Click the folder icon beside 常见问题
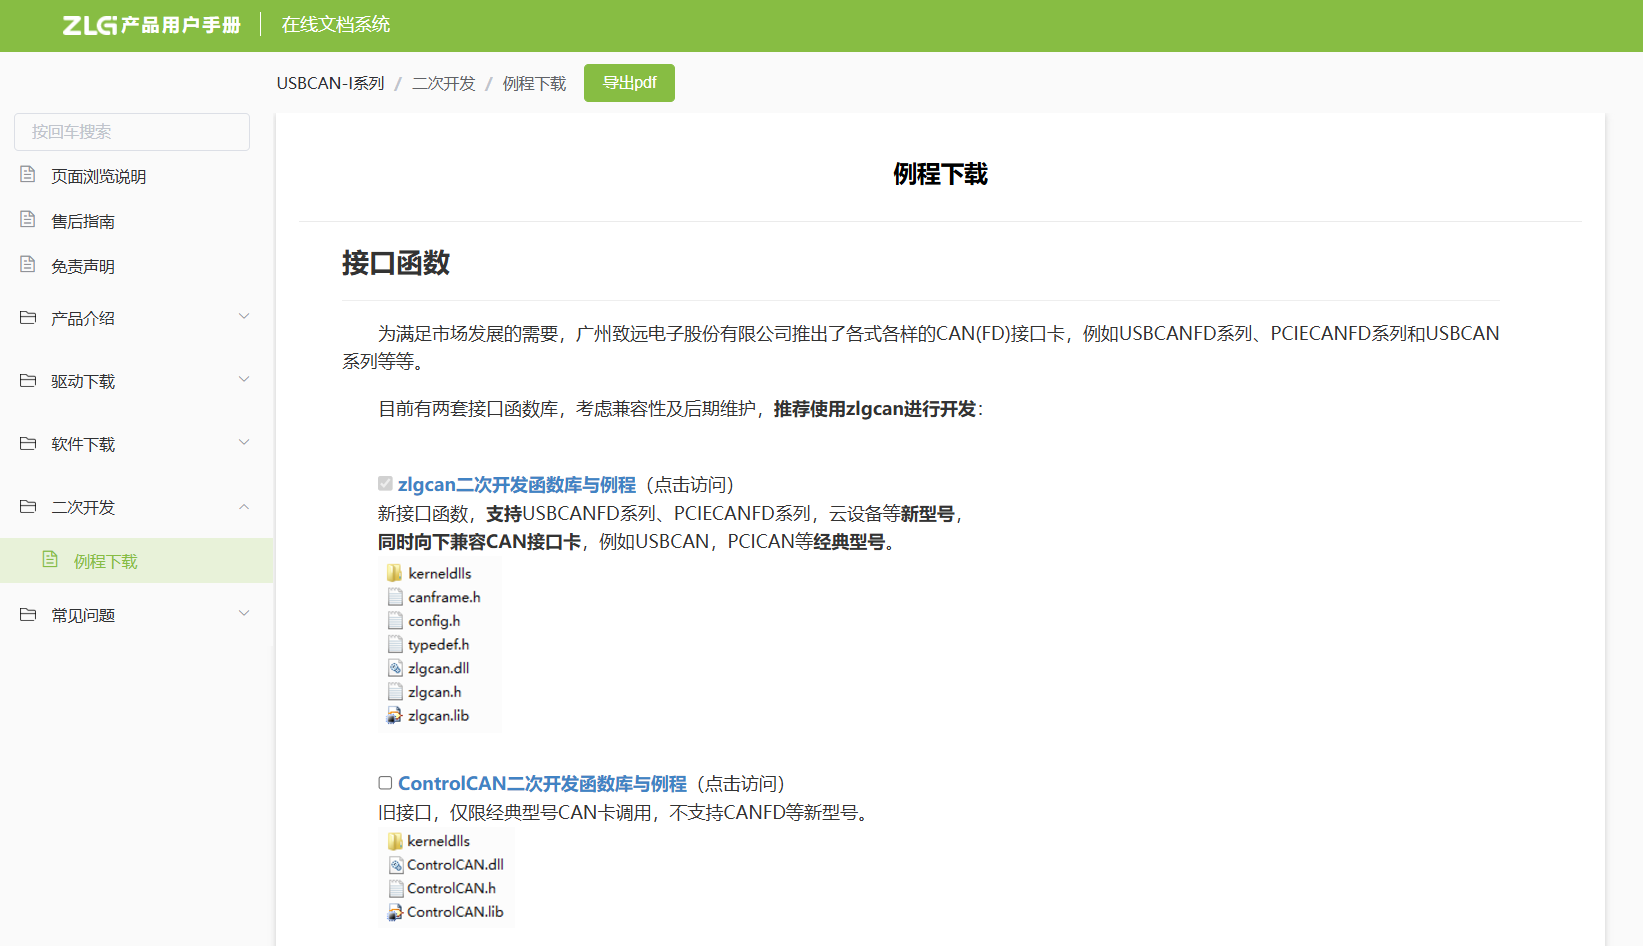Viewport: 1643px width, 946px height. pos(28,615)
